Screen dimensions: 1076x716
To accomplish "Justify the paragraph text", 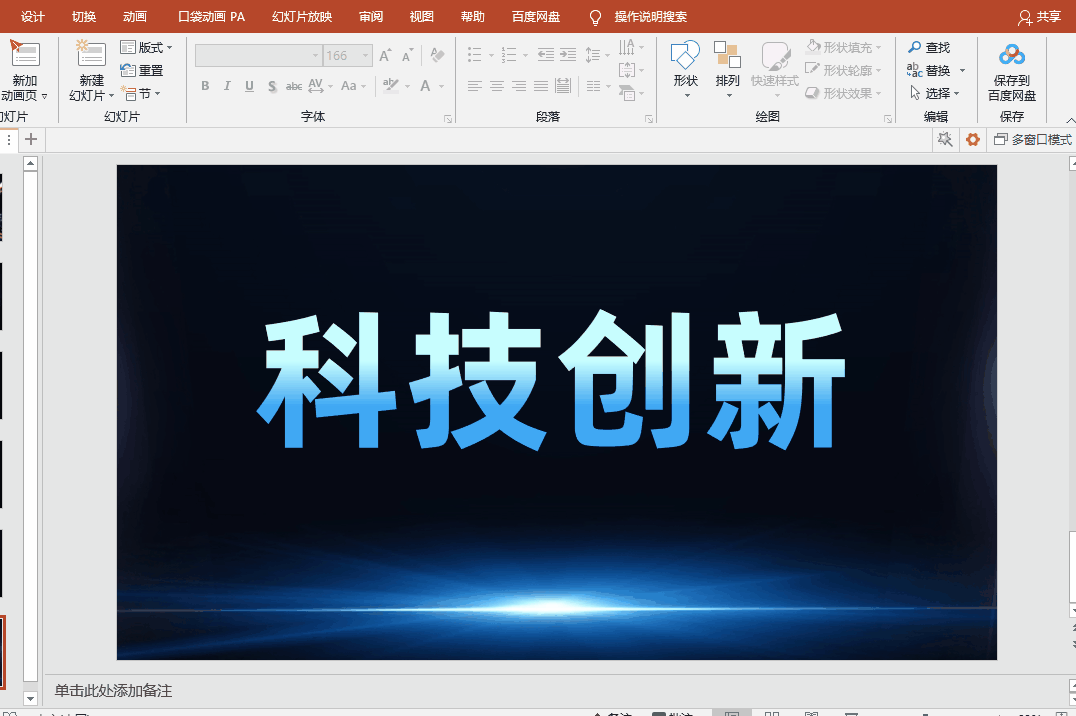I will 541,86.
